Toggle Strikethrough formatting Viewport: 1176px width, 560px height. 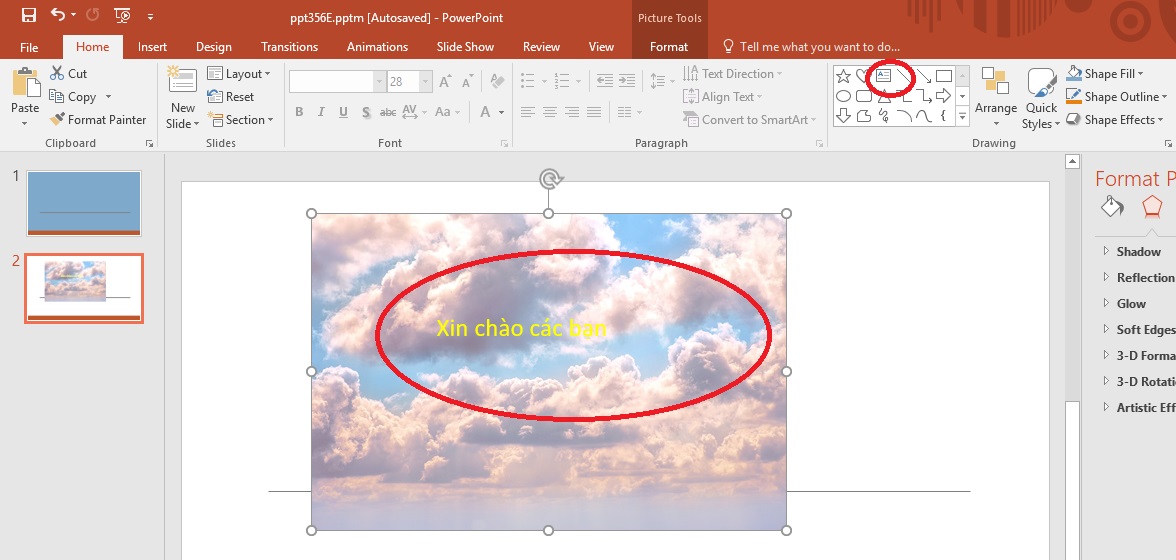(388, 112)
